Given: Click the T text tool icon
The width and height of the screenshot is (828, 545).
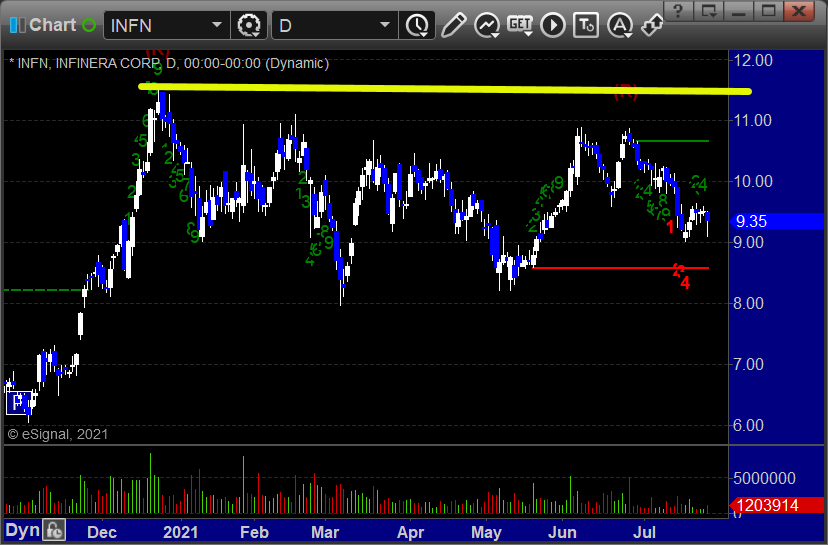Looking at the screenshot, I should [x=586, y=25].
